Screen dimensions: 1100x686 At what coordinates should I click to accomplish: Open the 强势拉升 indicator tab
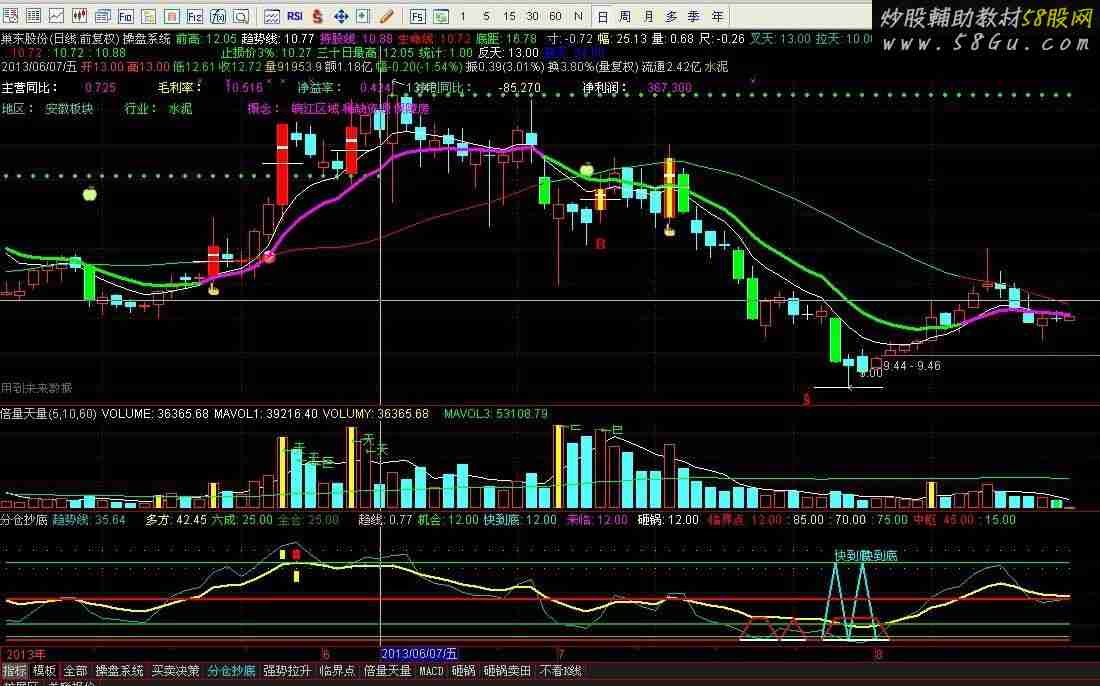287,671
